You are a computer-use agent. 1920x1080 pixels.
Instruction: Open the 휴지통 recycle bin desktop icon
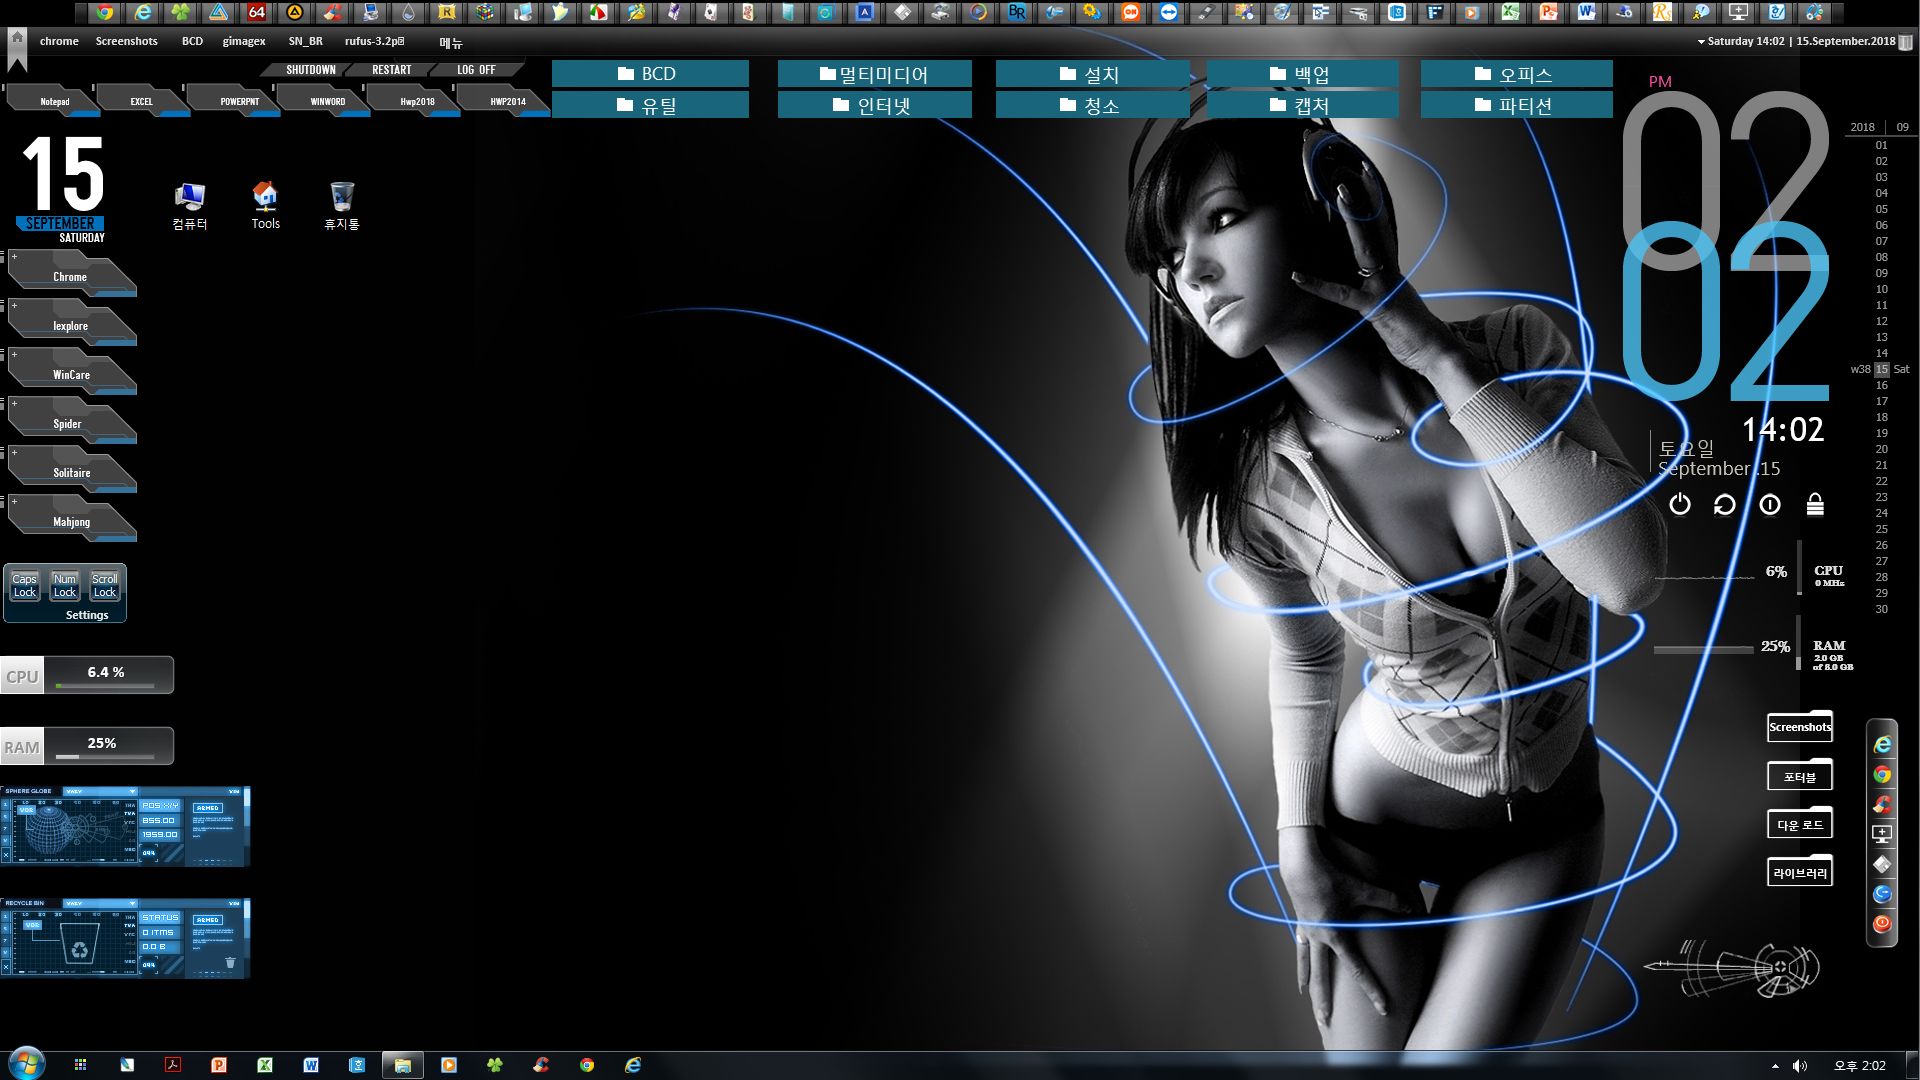point(342,206)
